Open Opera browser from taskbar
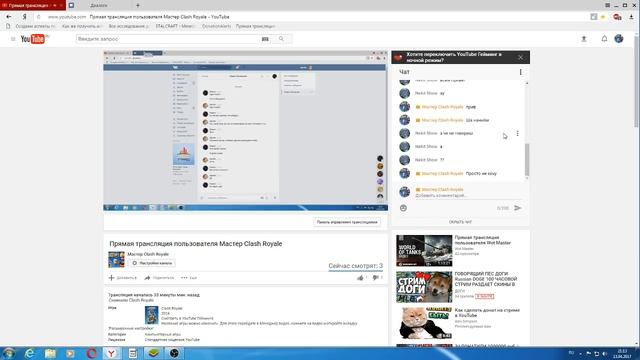This screenshot has height=360, width=640. (91, 353)
